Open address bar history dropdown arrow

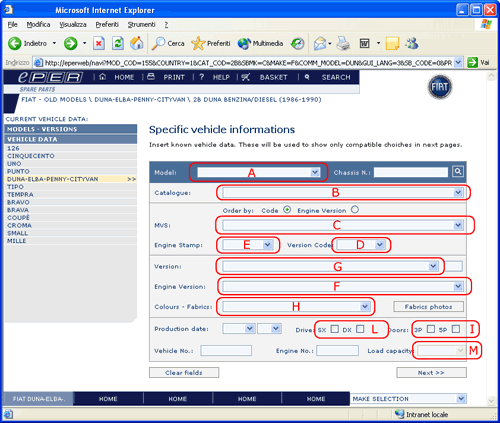(x=458, y=62)
